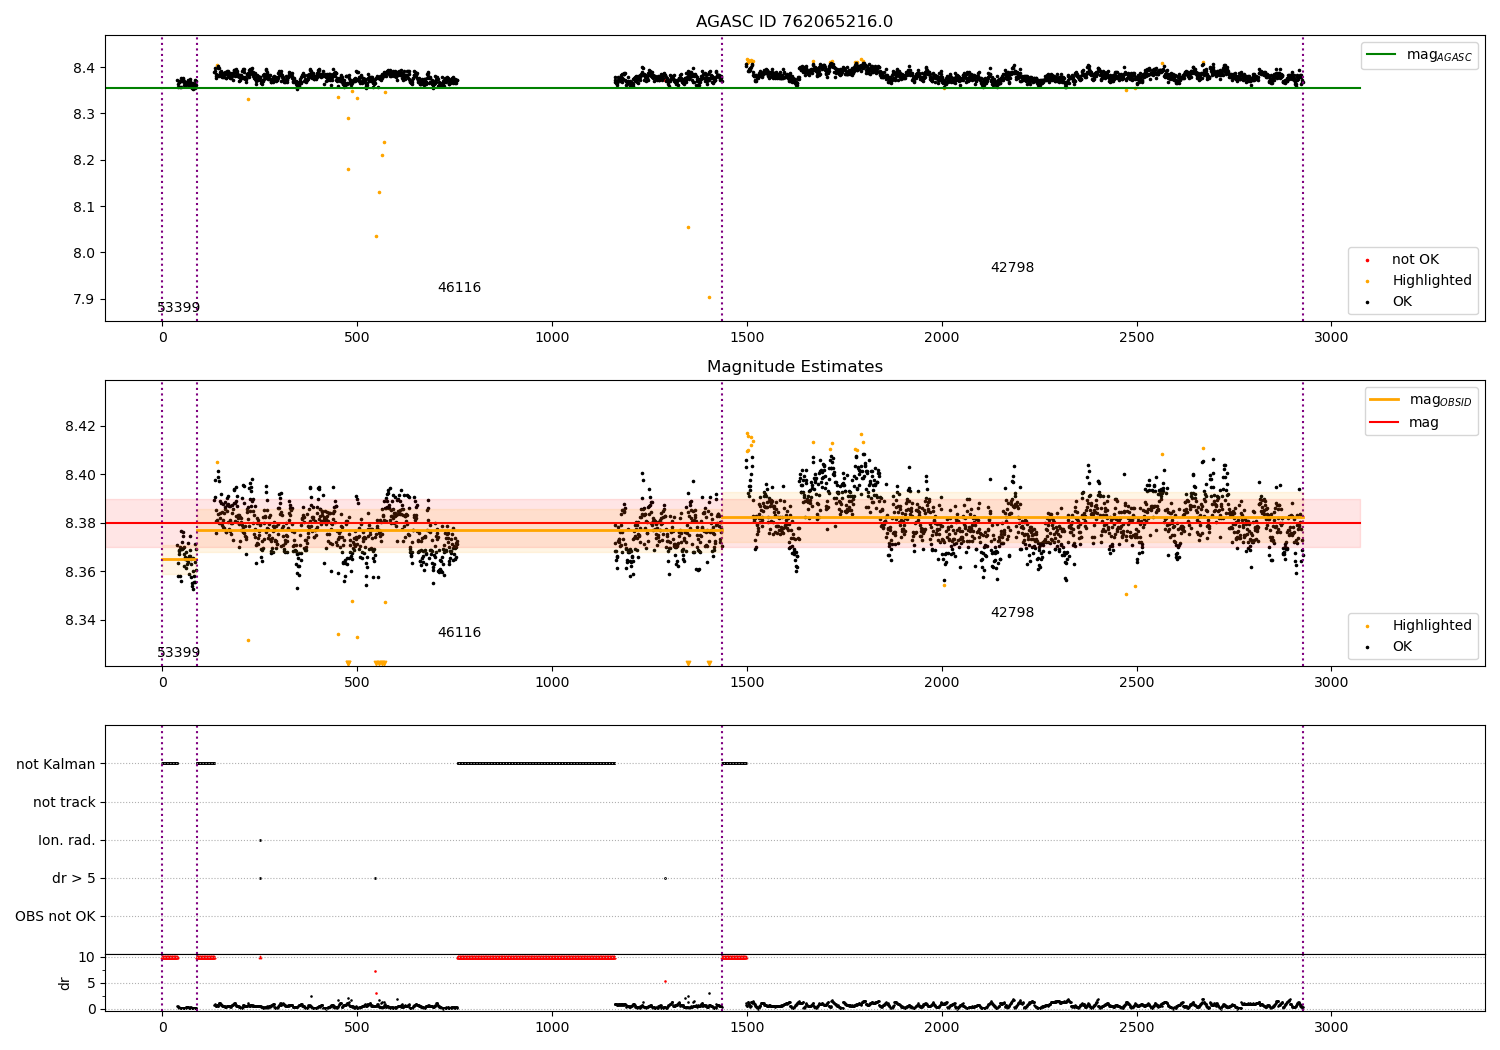Click the '7.9' y-axis tick label

[84, 300]
